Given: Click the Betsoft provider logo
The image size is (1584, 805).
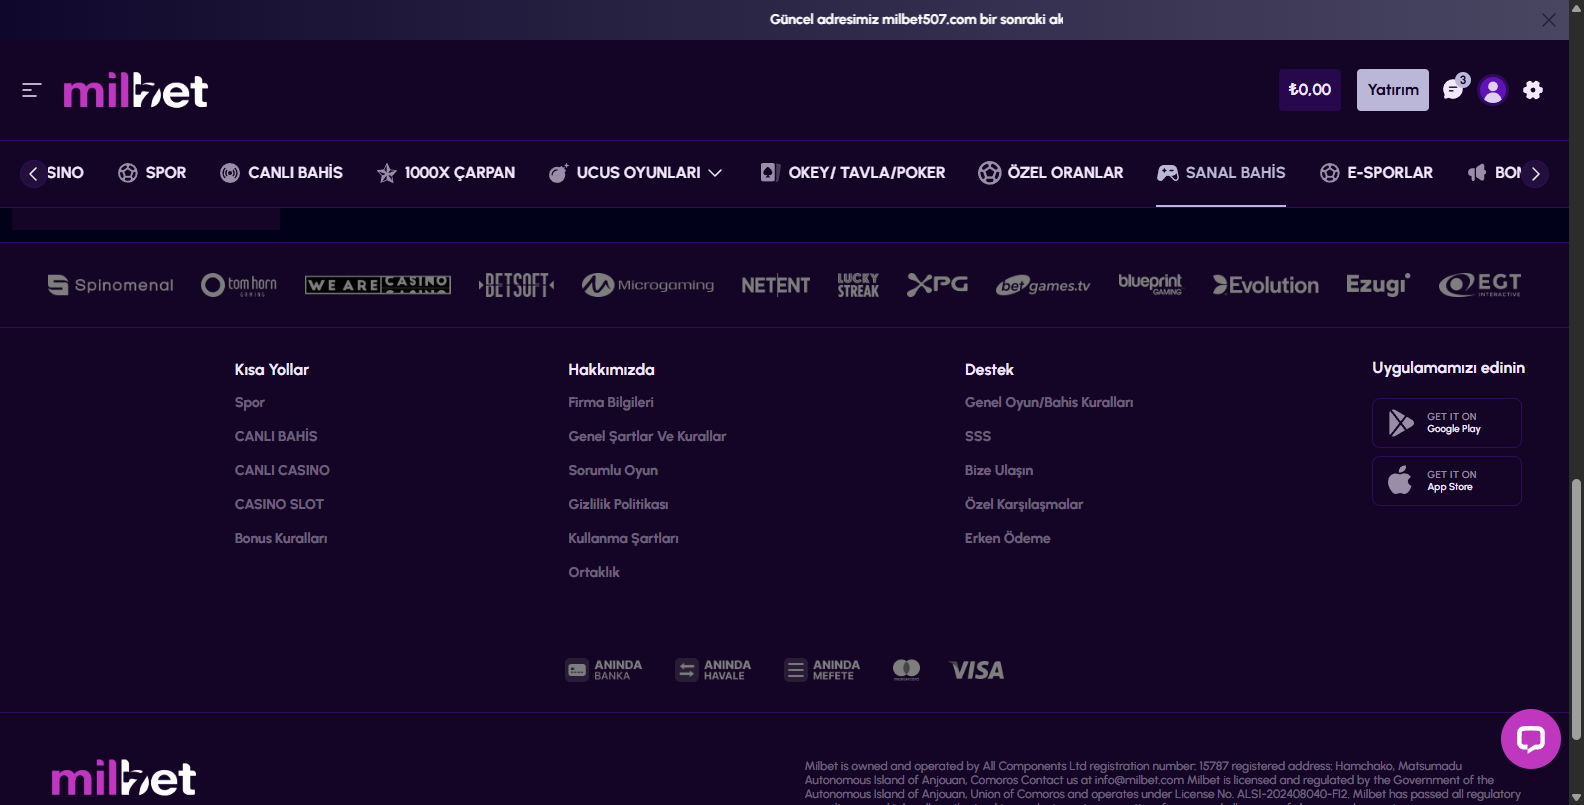Looking at the screenshot, I should pos(516,285).
